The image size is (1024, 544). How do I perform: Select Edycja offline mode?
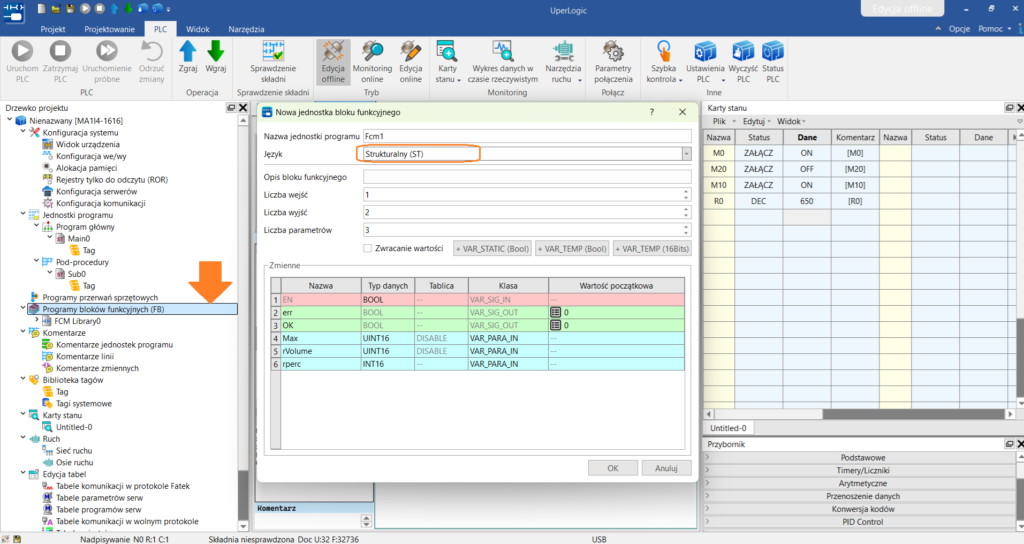333,61
